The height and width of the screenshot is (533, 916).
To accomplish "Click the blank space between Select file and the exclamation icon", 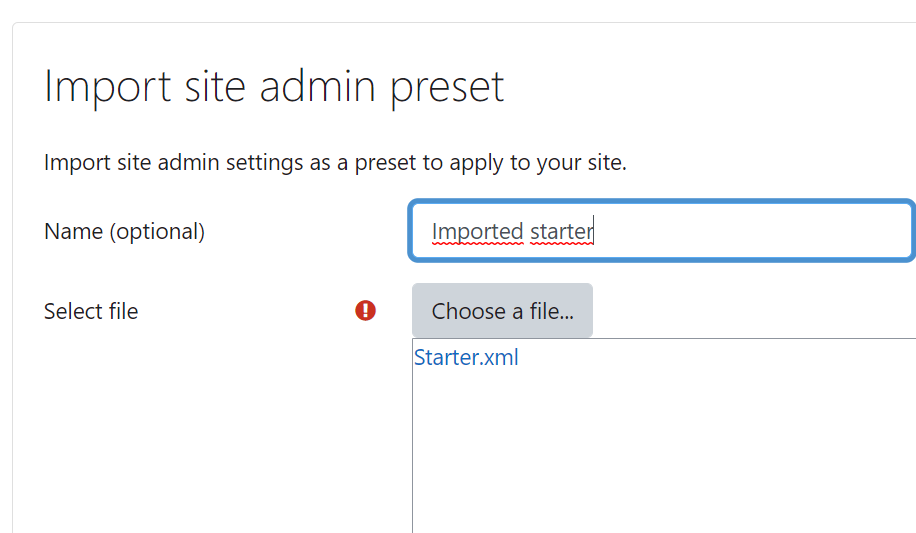I will pyautogui.click(x=247, y=311).
